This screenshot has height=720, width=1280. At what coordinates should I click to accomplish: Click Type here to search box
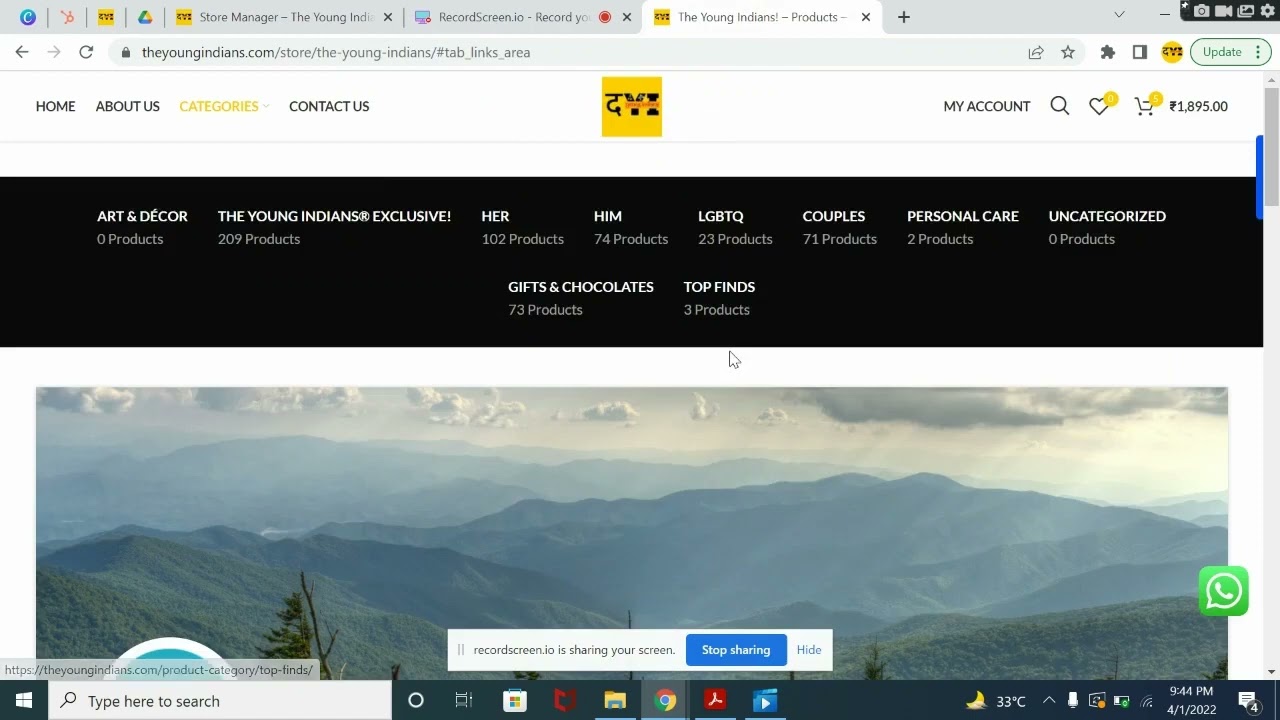click(x=220, y=701)
